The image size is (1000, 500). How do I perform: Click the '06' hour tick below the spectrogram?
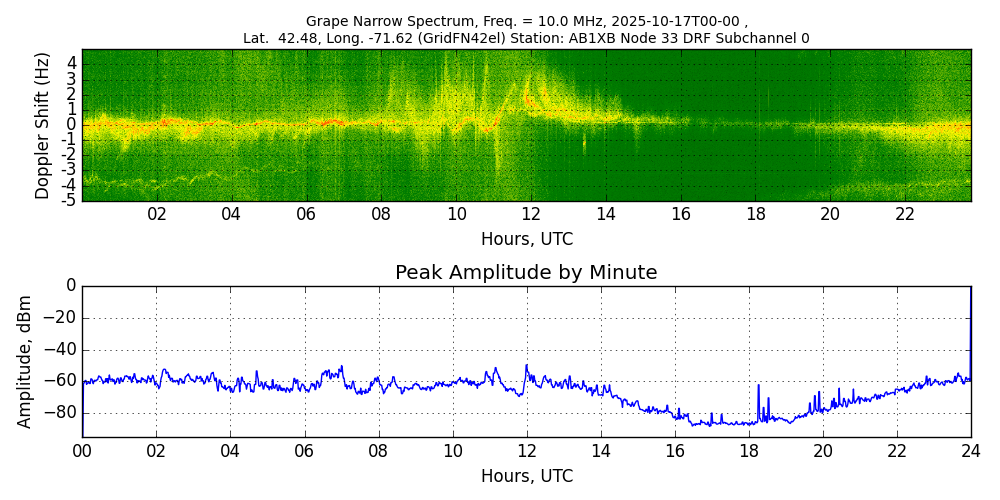(x=306, y=214)
